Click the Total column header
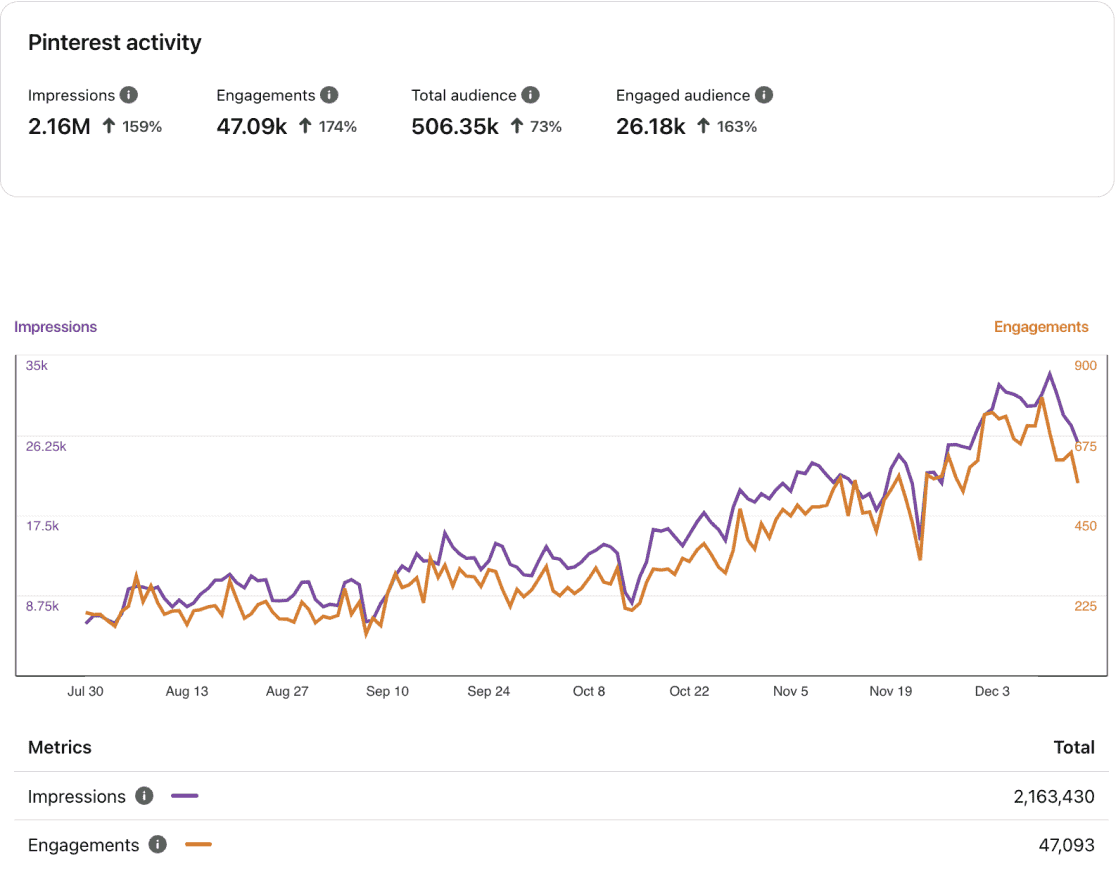The height and width of the screenshot is (878, 1116). click(x=1074, y=747)
